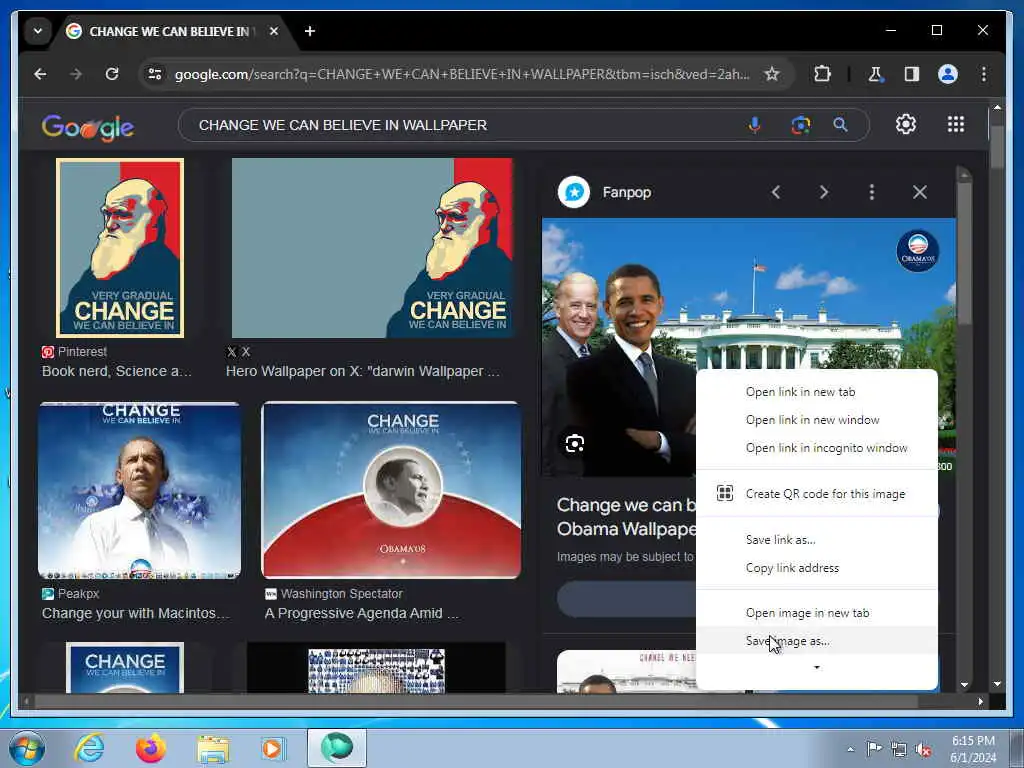The height and width of the screenshot is (768, 1024).
Task: Open Peakpx Obama wallpaper thumbnail
Action: click(139, 490)
